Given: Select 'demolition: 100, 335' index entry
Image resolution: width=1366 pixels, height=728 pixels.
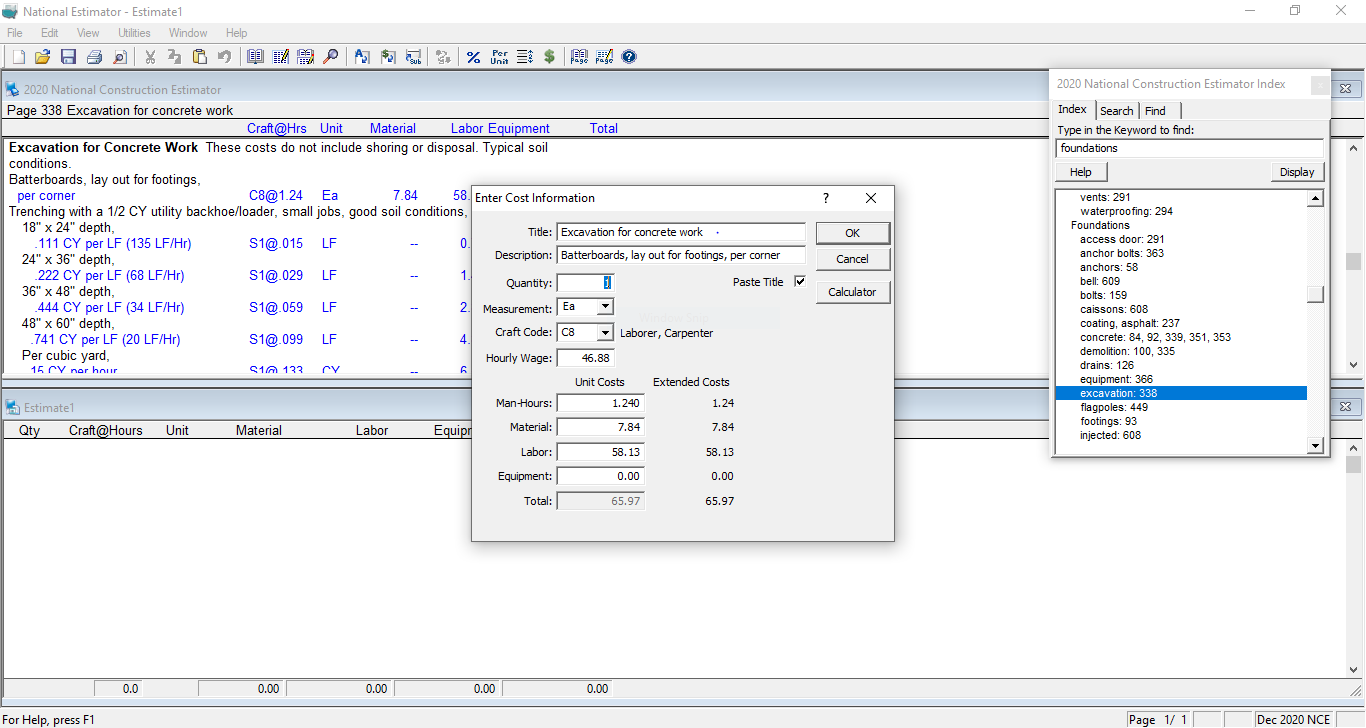Looking at the screenshot, I should (1127, 351).
